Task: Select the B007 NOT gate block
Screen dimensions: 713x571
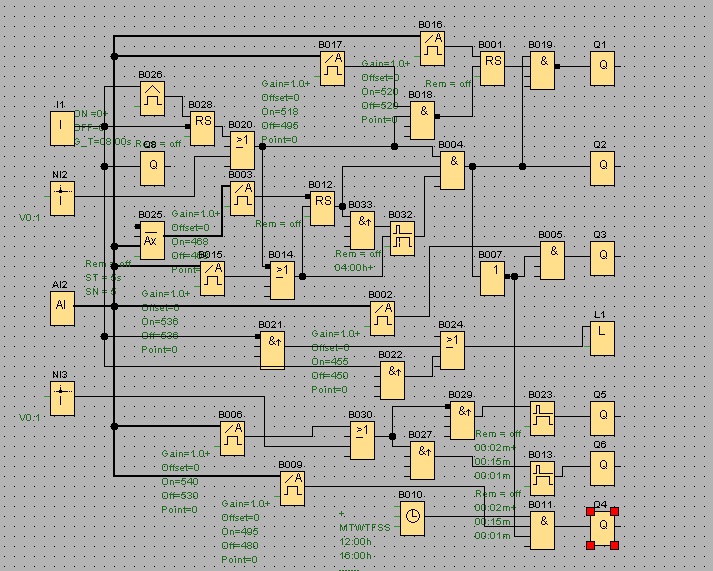Action: point(492,278)
